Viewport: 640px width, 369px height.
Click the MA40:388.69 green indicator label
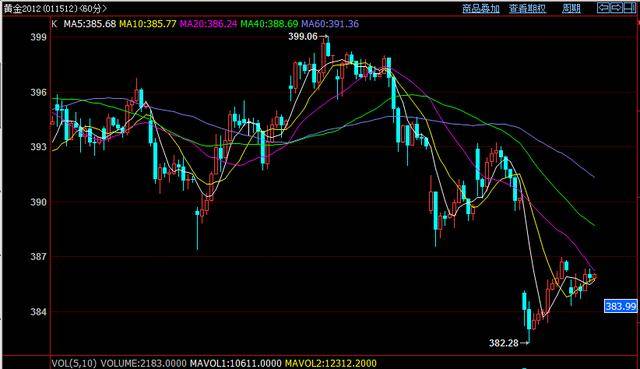pos(269,24)
